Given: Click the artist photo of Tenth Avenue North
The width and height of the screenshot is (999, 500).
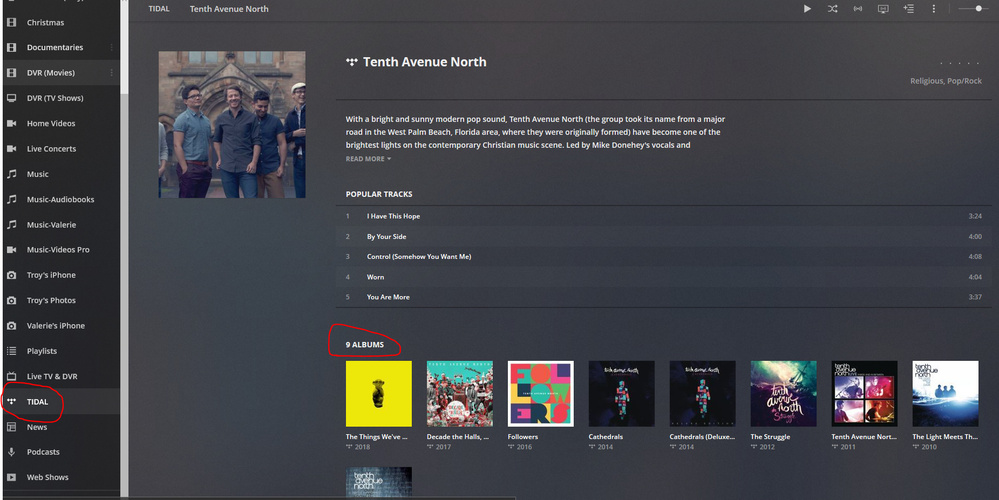Looking at the screenshot, I should click(232, 125).
